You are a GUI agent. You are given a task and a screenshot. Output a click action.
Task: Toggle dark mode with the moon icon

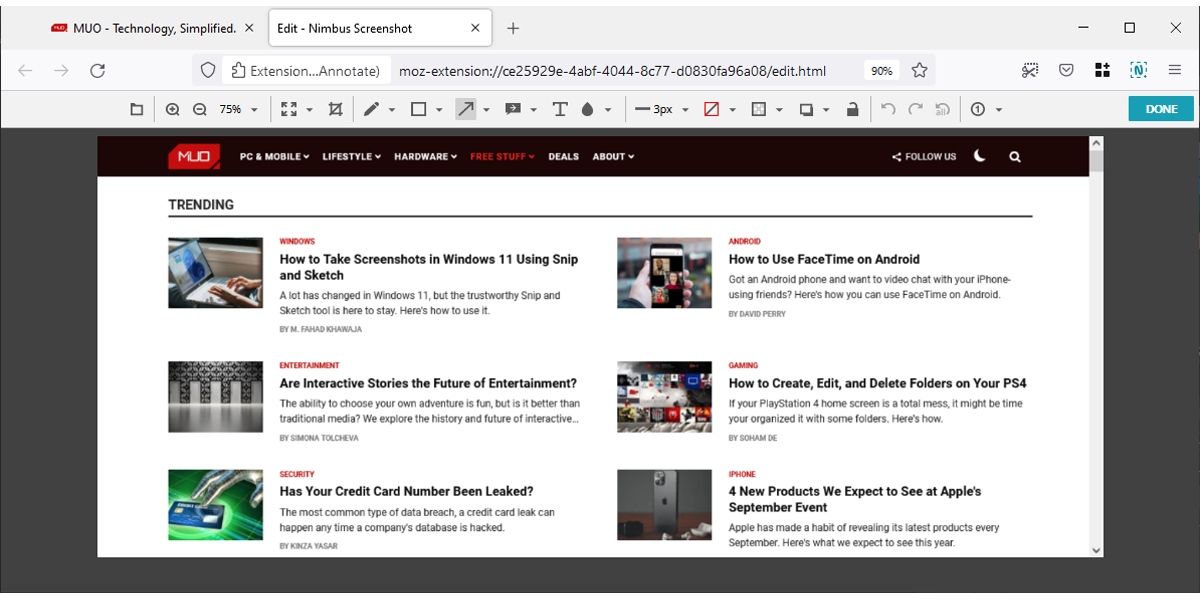[x=979, y=156]
